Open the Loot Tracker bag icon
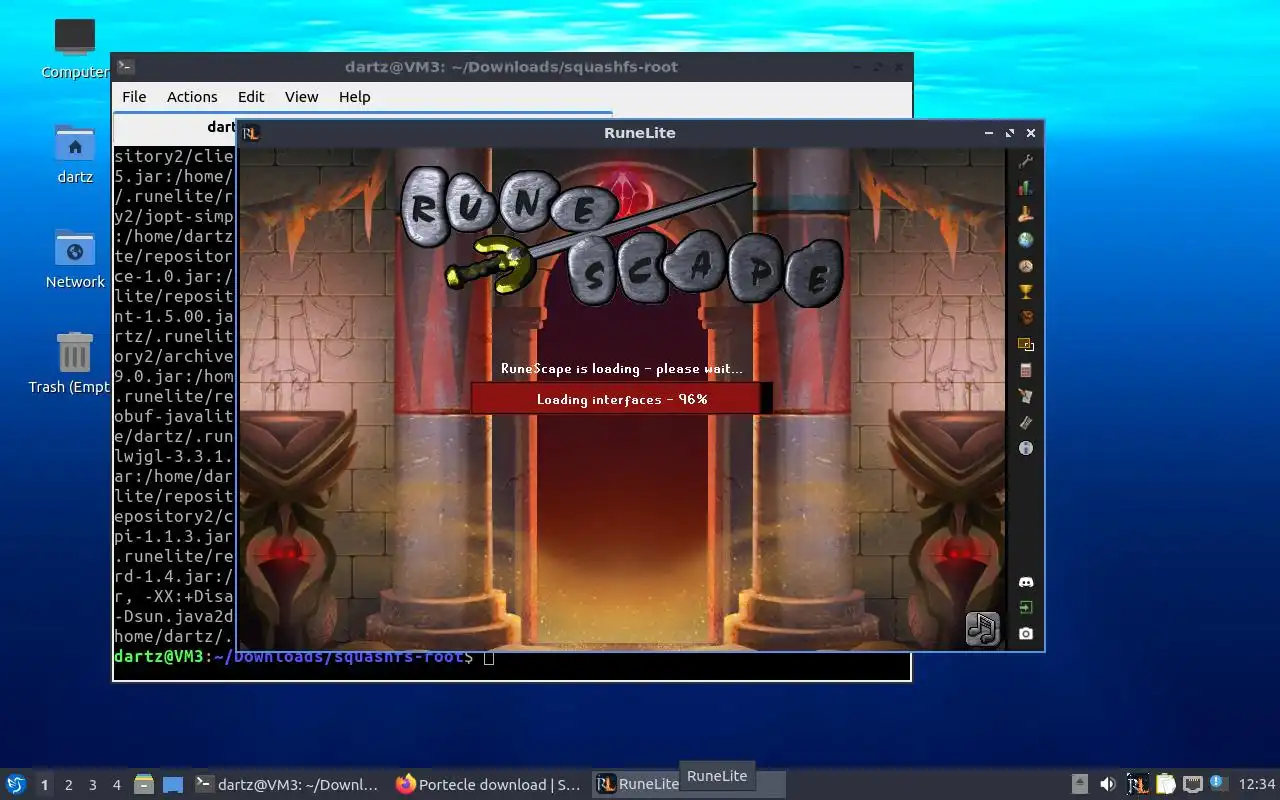This screenshot has width=1280, height=800. (x=1025, y=318)
